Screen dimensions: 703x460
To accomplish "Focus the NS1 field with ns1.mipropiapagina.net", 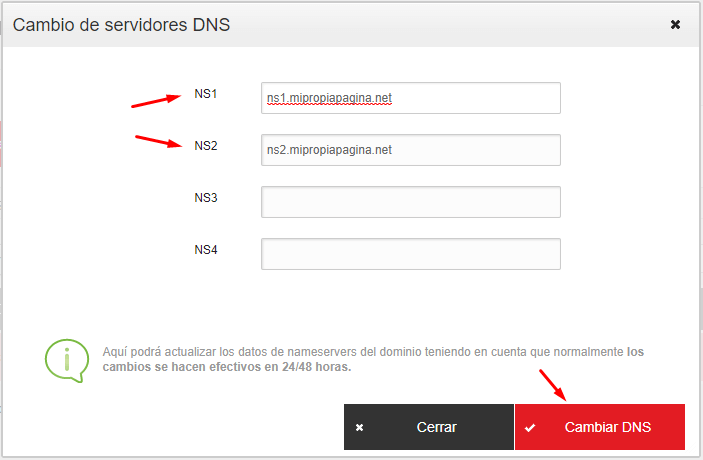I will click(x=411, y=98).
